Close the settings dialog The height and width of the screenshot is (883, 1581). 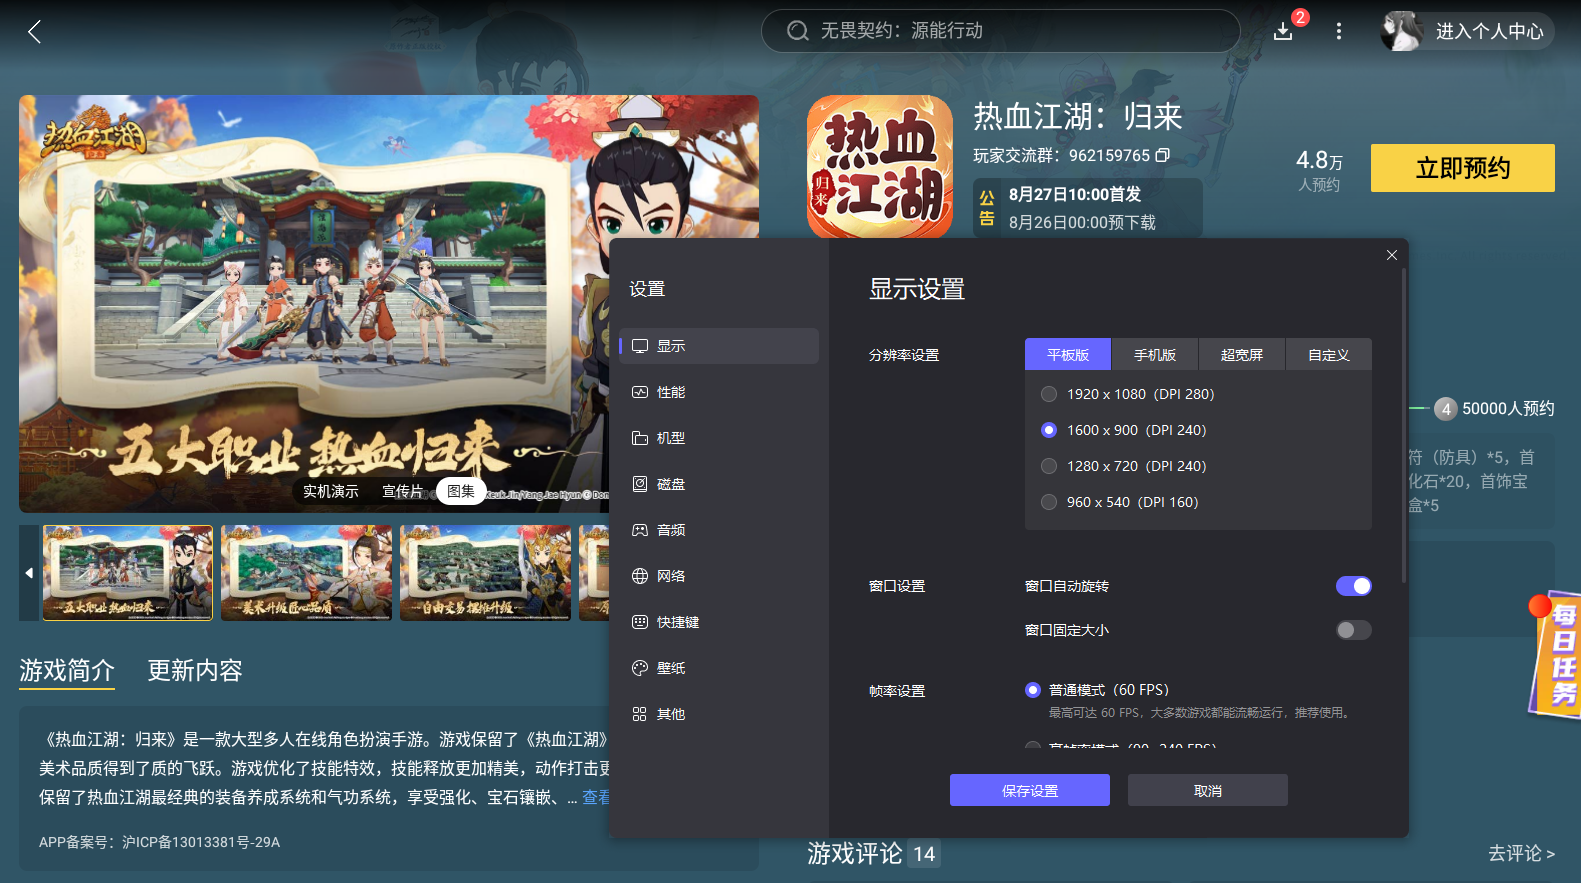point(1392,255)
